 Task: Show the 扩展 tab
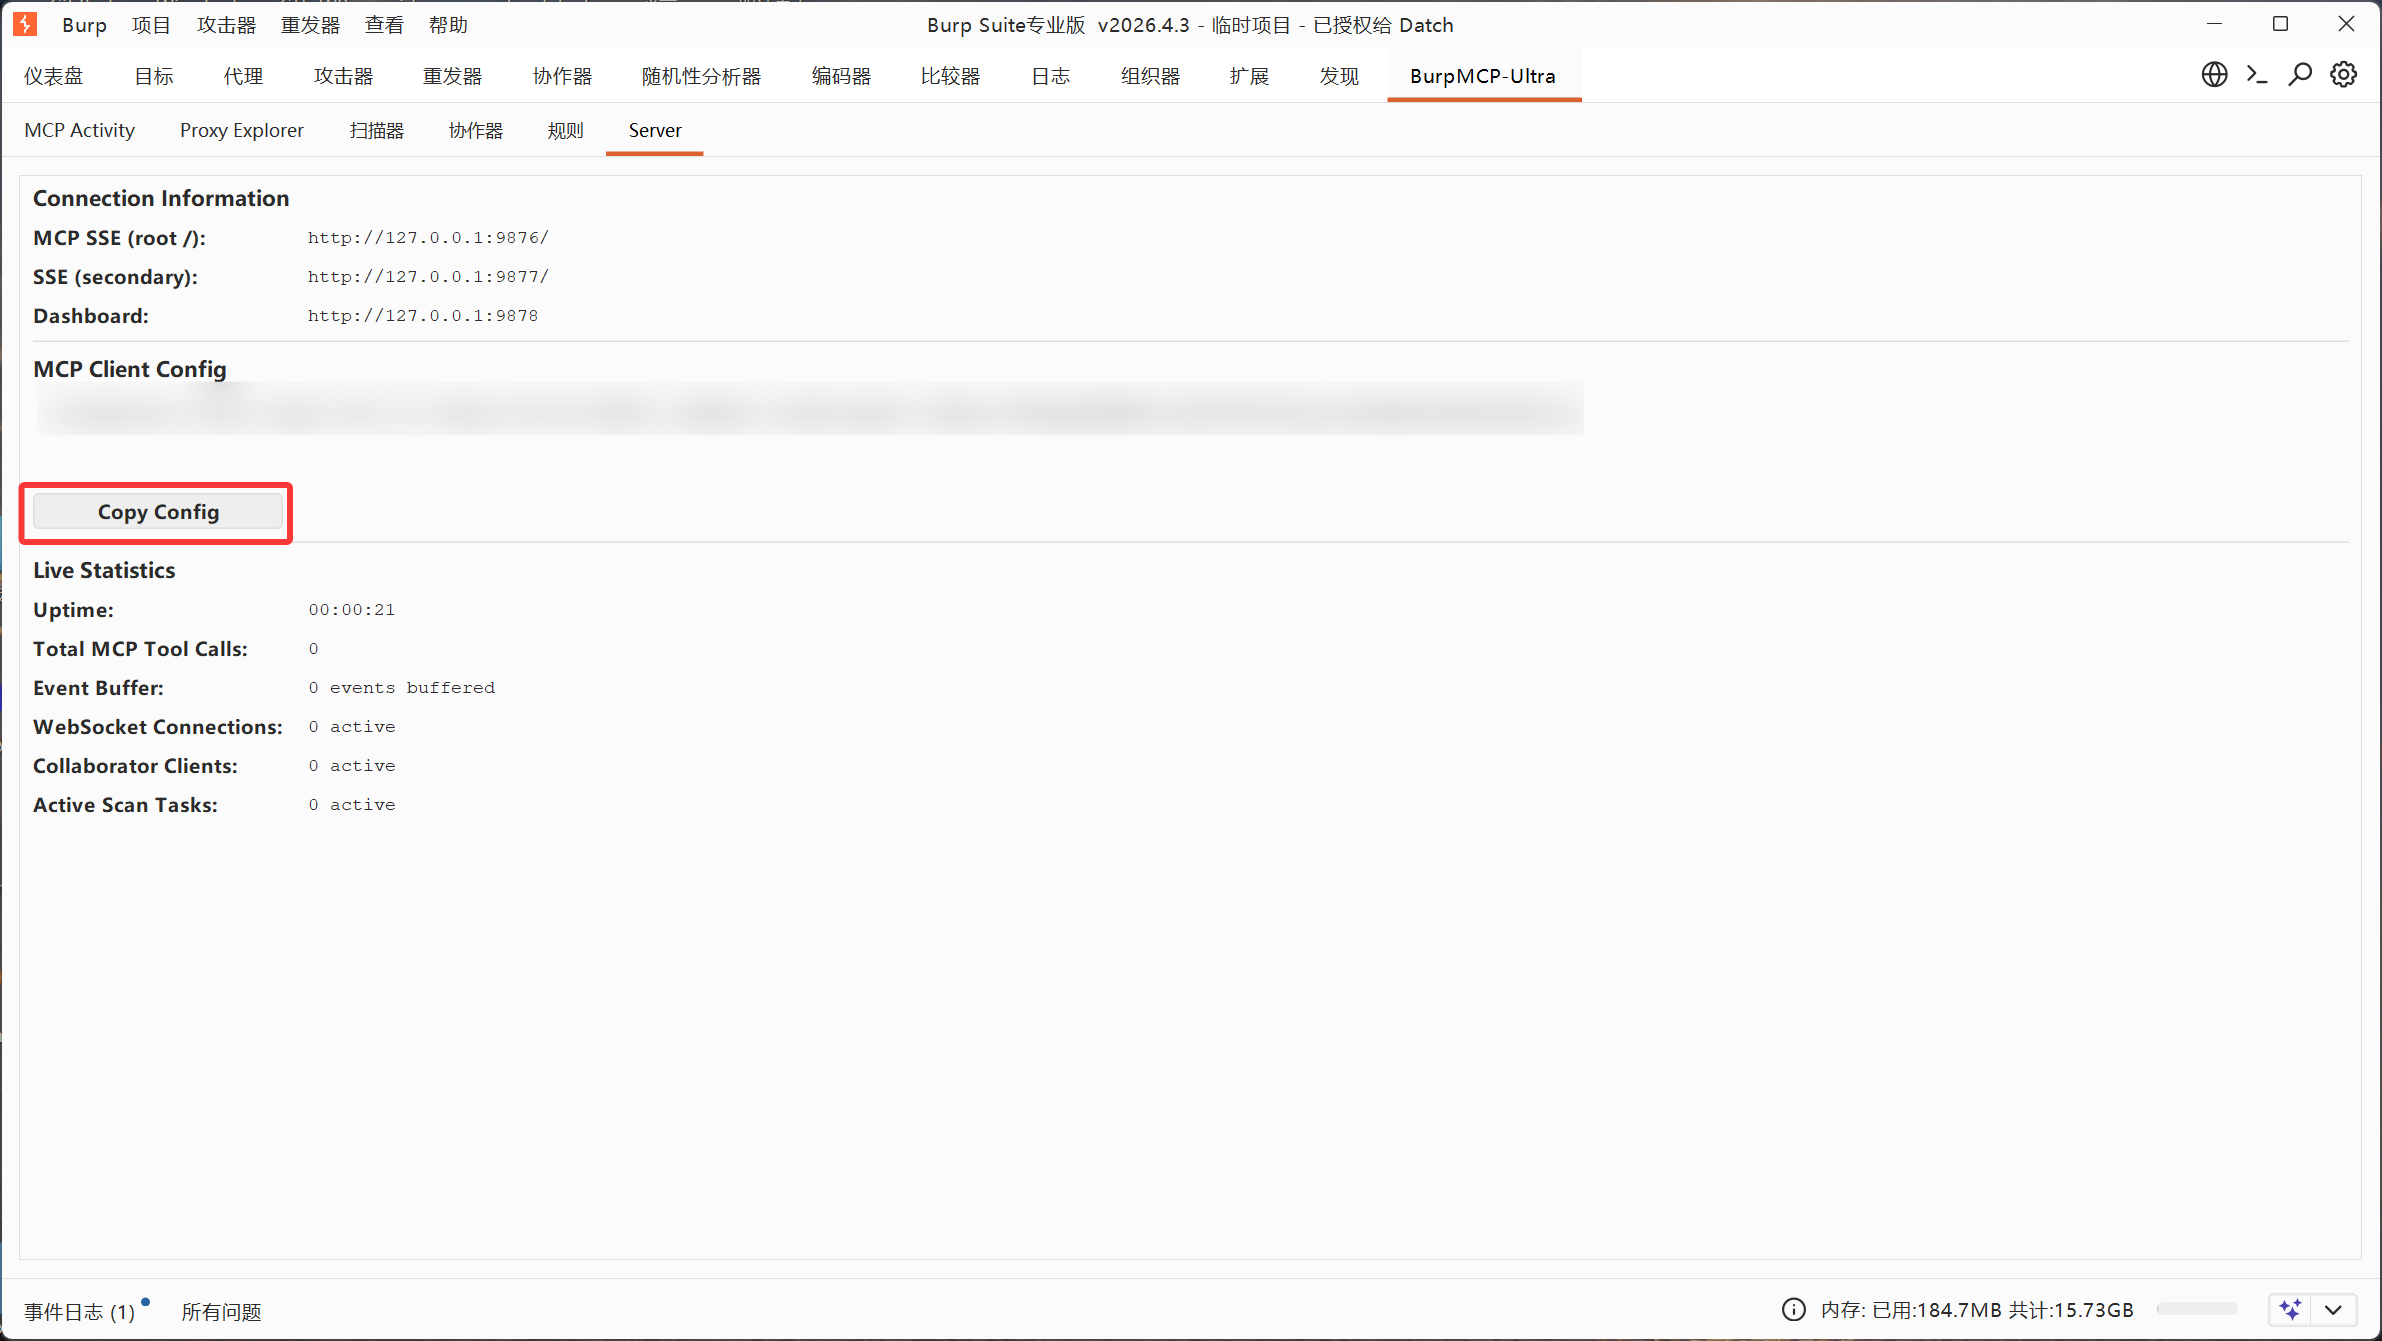(1249, 76)
